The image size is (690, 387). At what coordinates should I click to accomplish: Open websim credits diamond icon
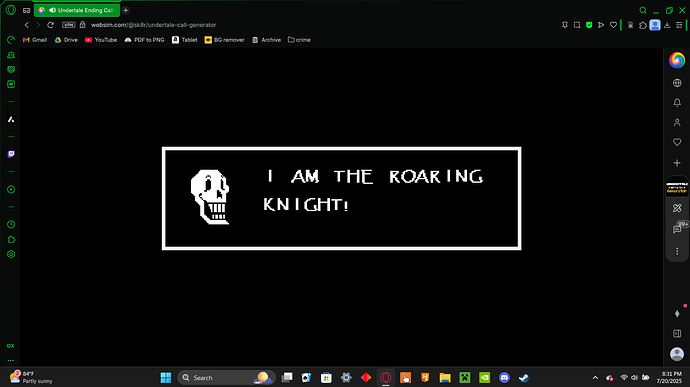pos(677,313)
